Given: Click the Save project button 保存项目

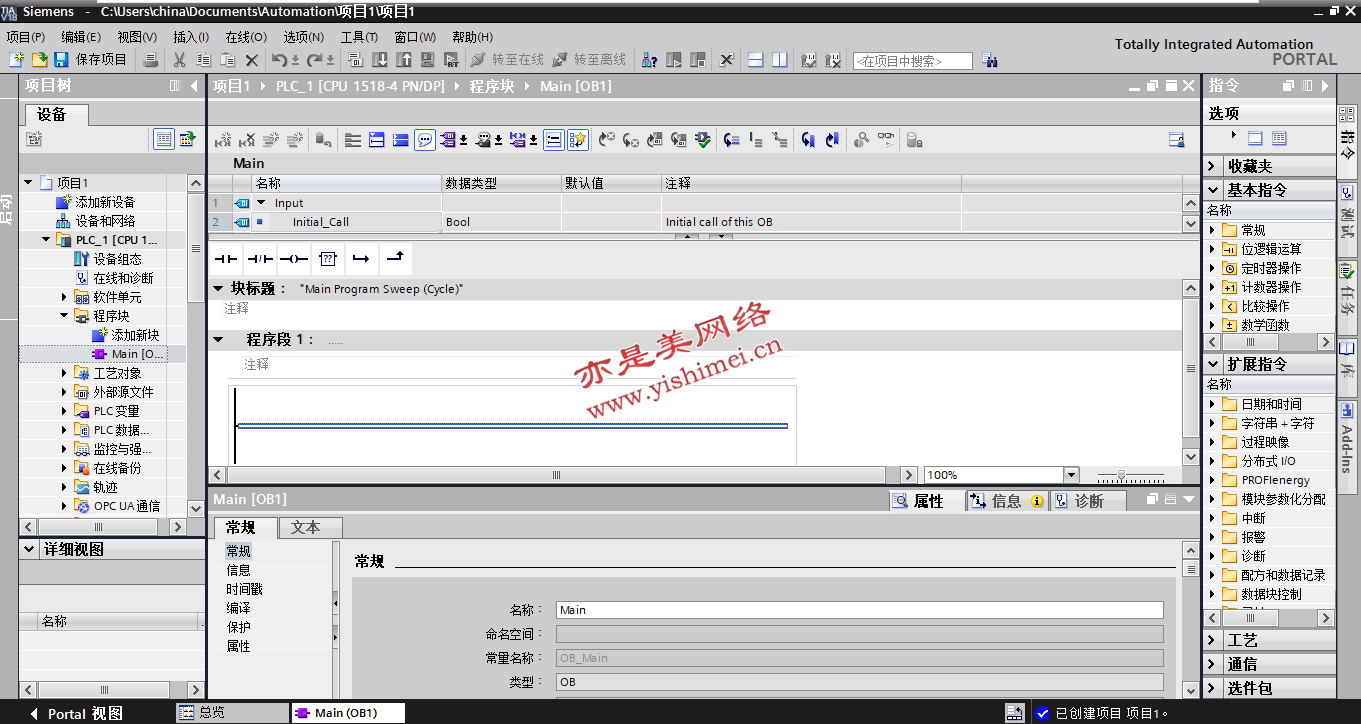Looking at the screenshot, I should [x=91, y=60].
